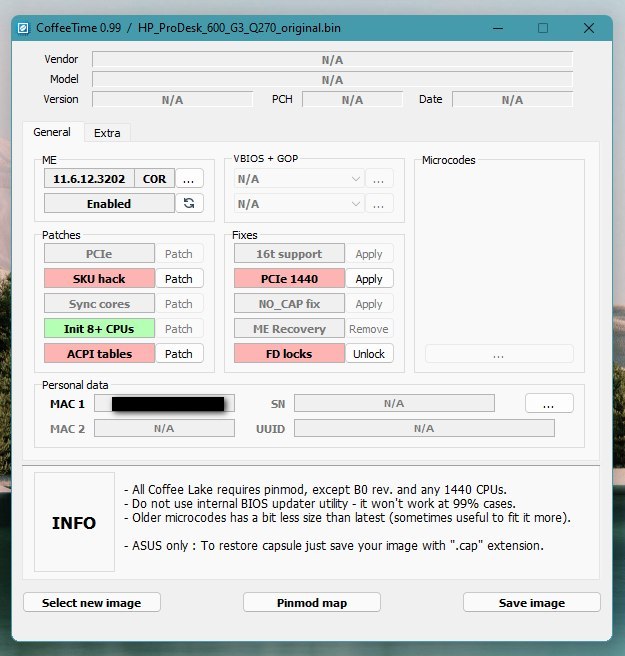Select the General tab

[52, 132]
